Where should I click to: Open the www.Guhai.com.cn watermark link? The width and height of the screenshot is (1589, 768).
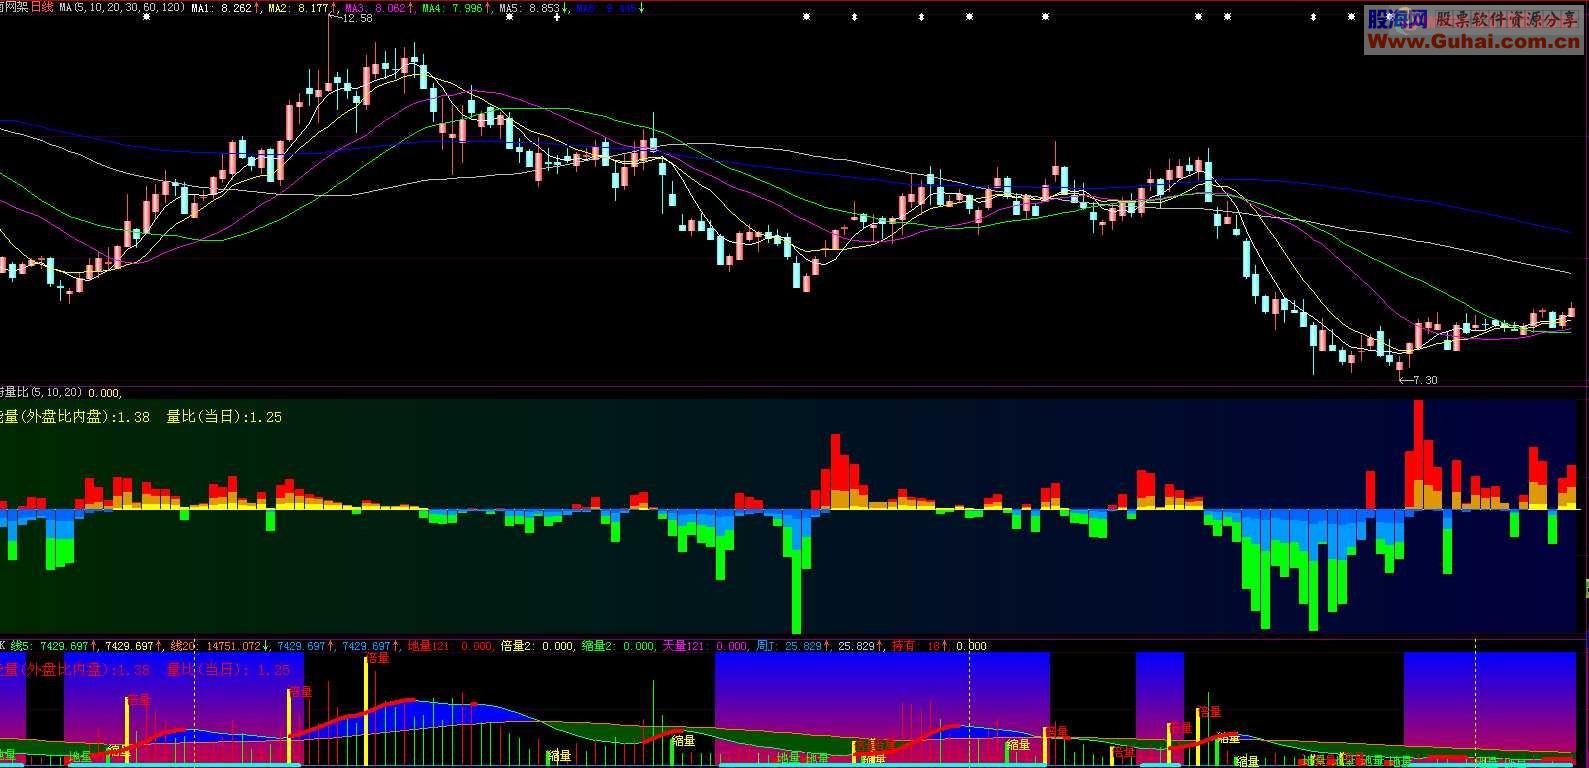pyautogui.click(x=1474, y=41)
